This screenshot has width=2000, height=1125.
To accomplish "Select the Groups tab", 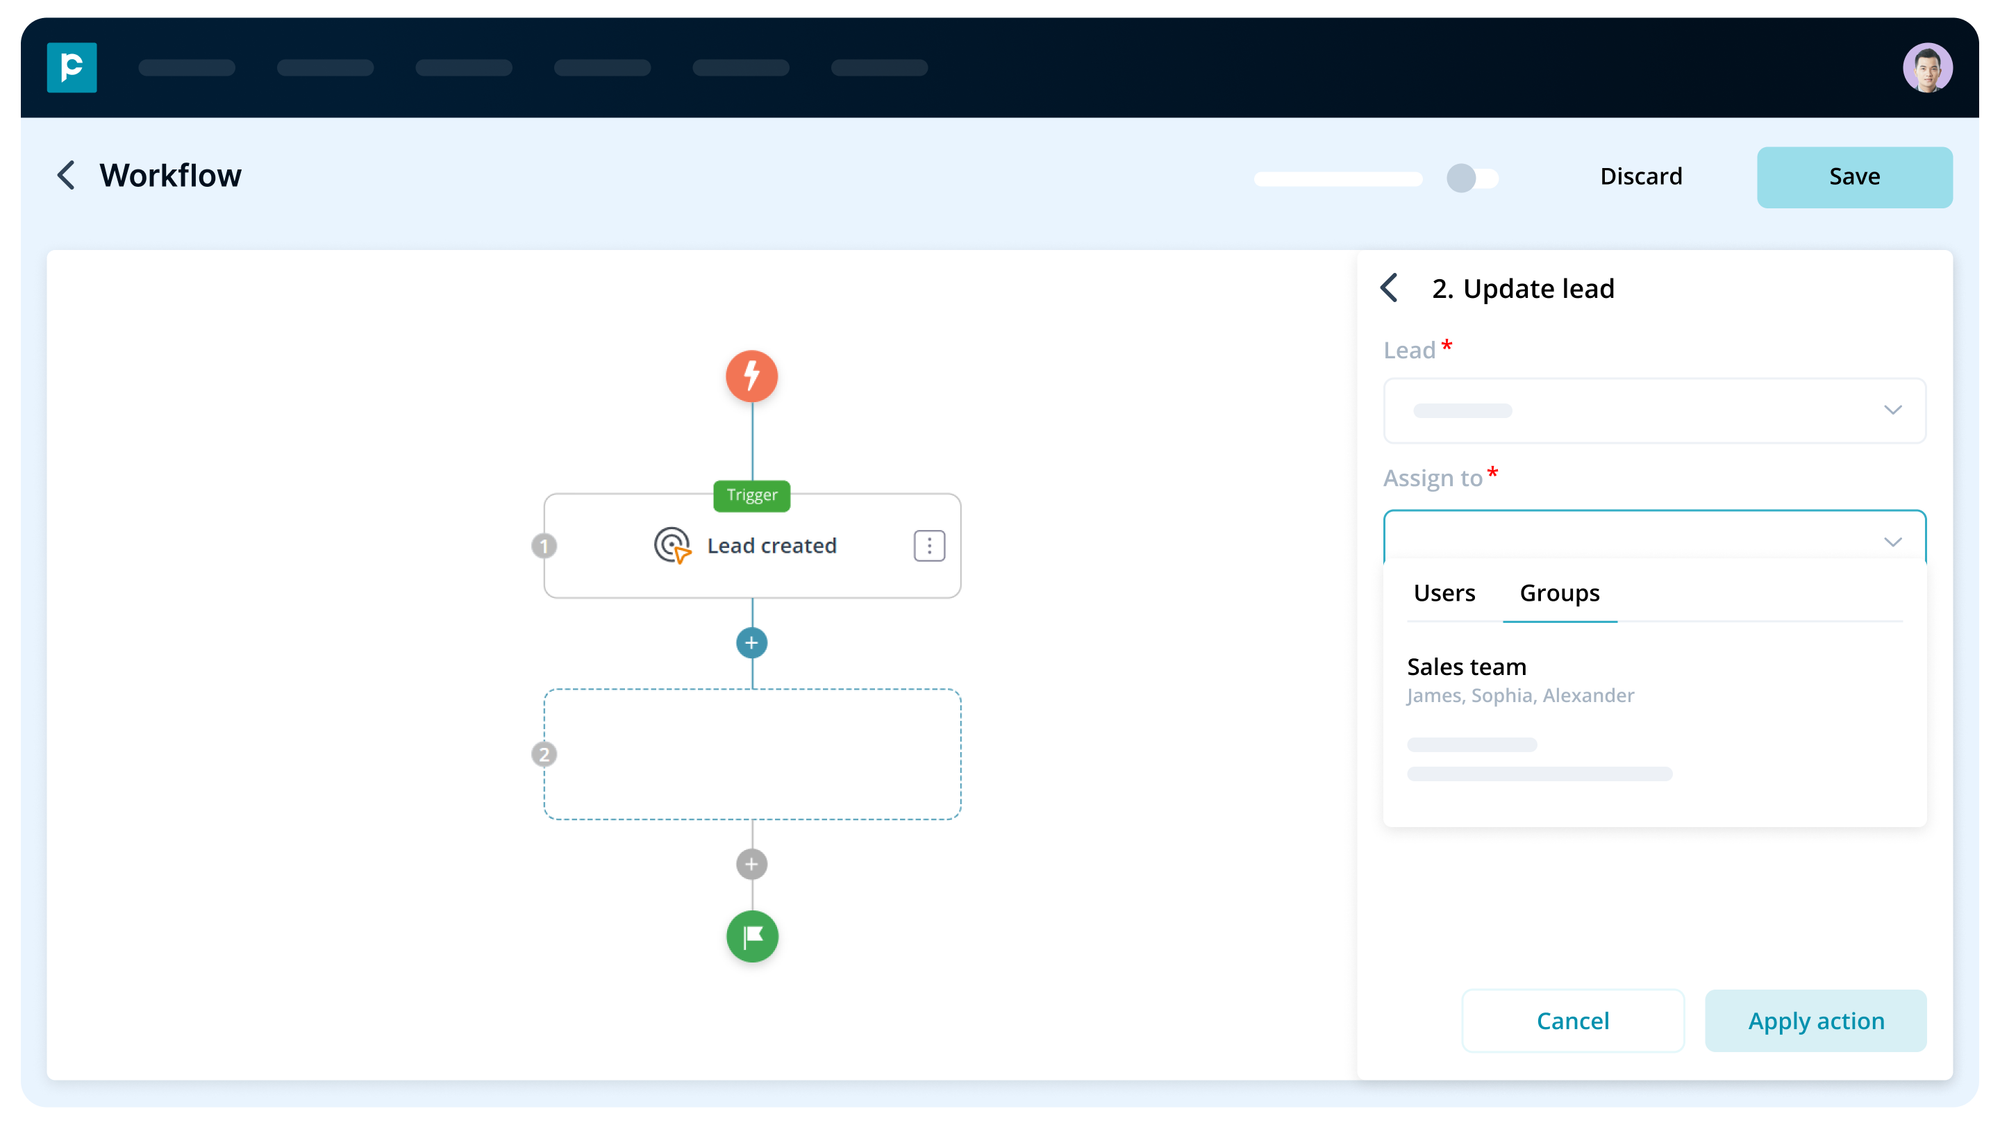I will (x=1559, y=593).
